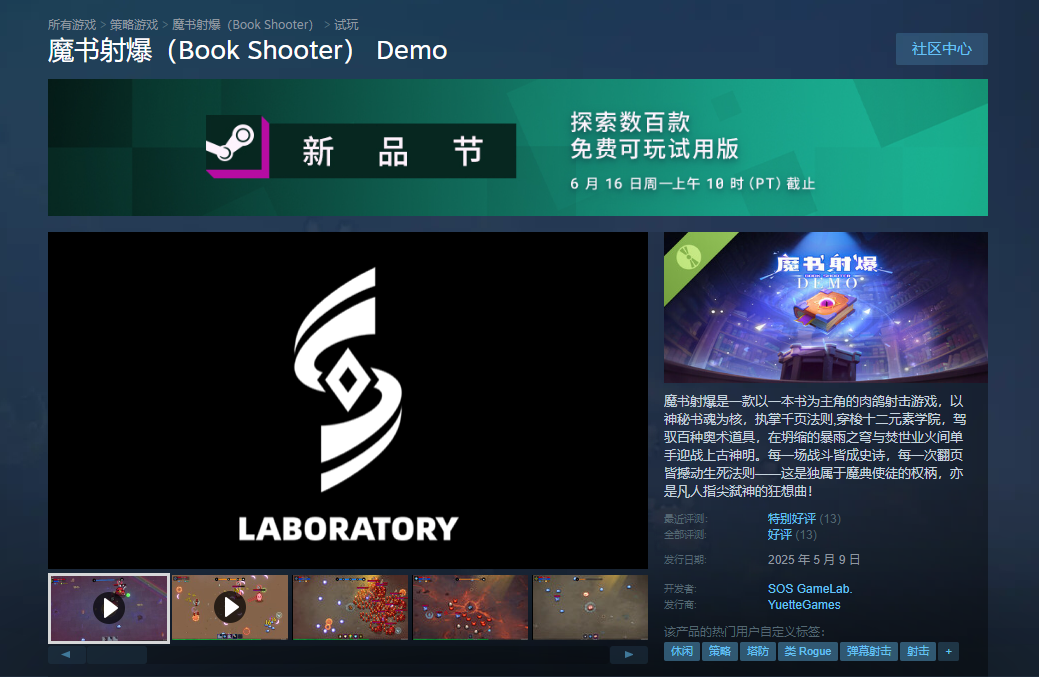Click the 全部评测 label
Image resolution: width=1039 pixels, height=677 pixels.
tap(685, 535)
